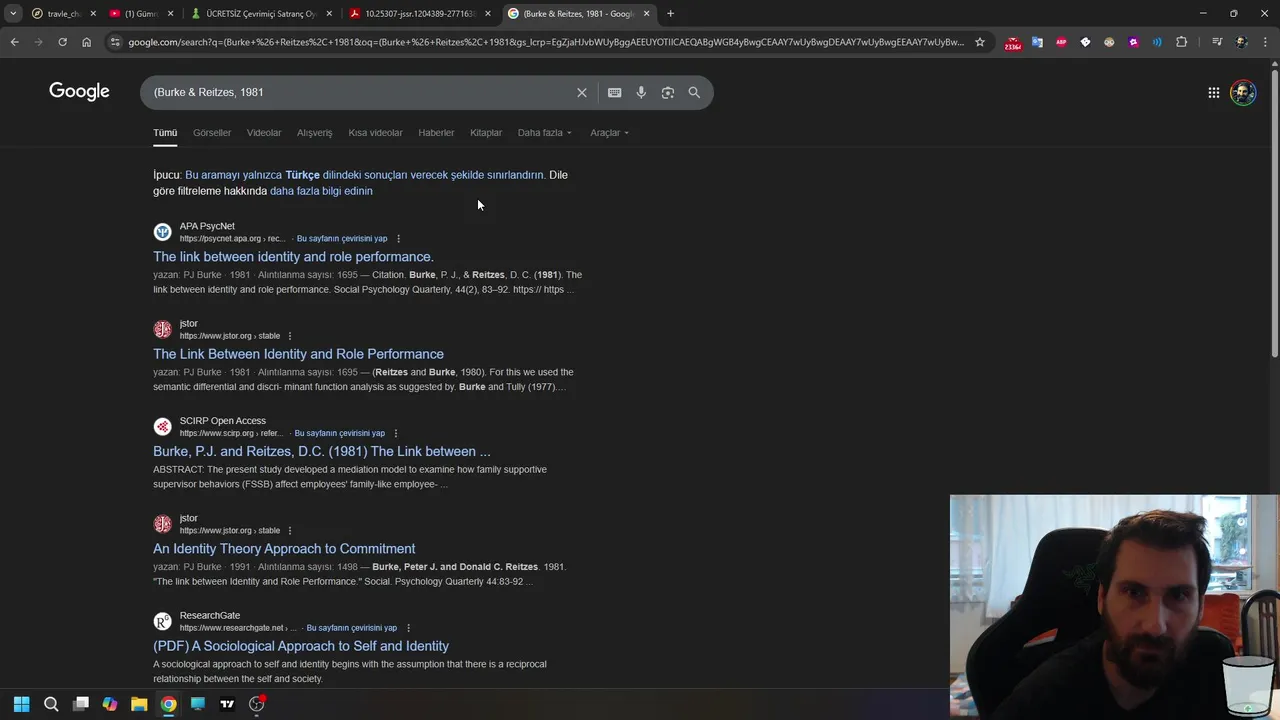Click the magnifier search submit icon
This screenshot has width=1280, height=720.
point(694,92)
